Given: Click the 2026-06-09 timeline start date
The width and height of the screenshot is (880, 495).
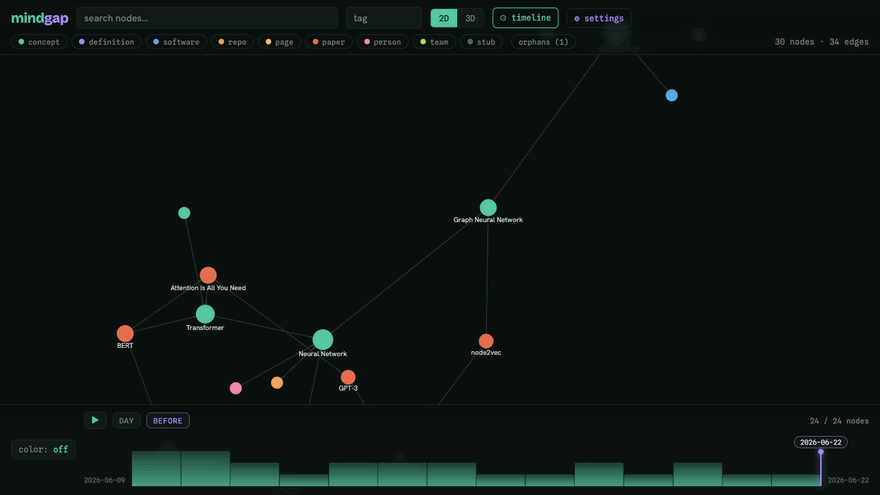Looking at the screenshot, I should tap(104, 480).
